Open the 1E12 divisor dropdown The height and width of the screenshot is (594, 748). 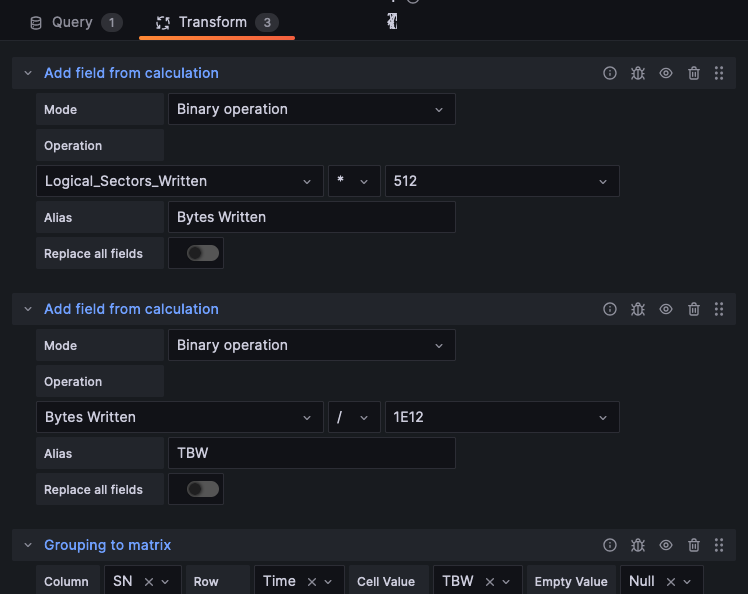tap(501, 417)
